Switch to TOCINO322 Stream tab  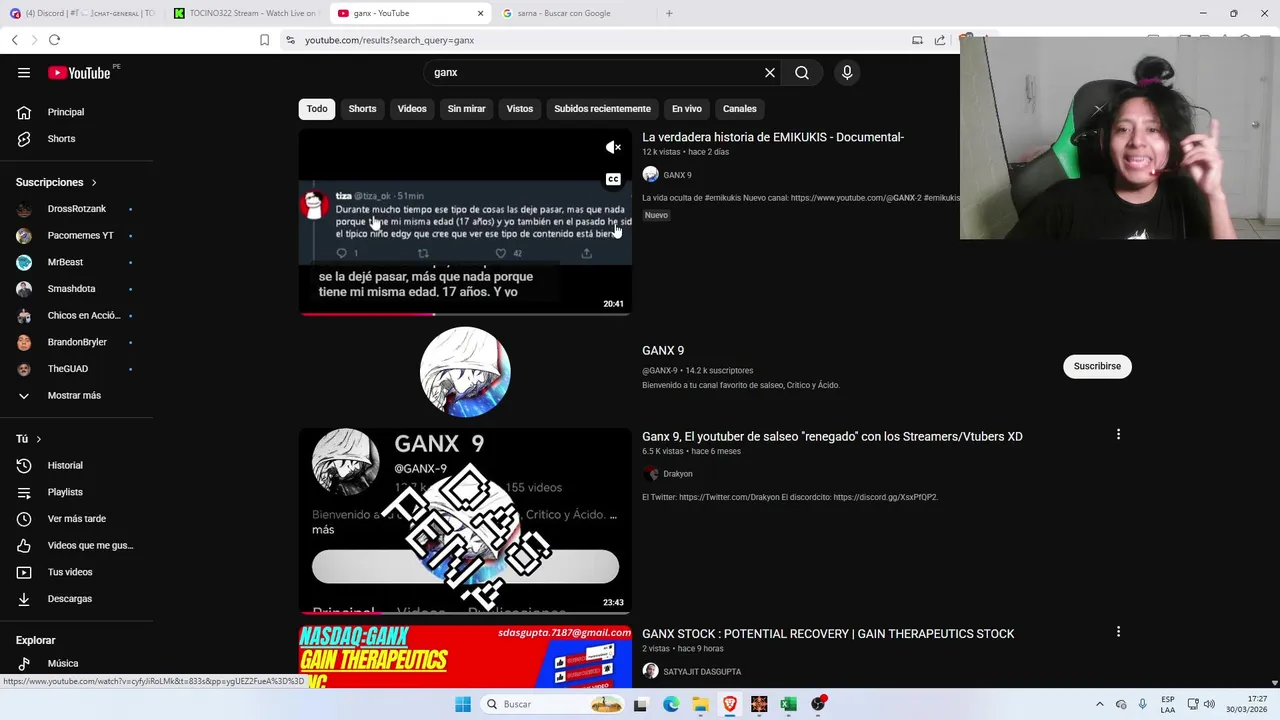click(245, 13)
